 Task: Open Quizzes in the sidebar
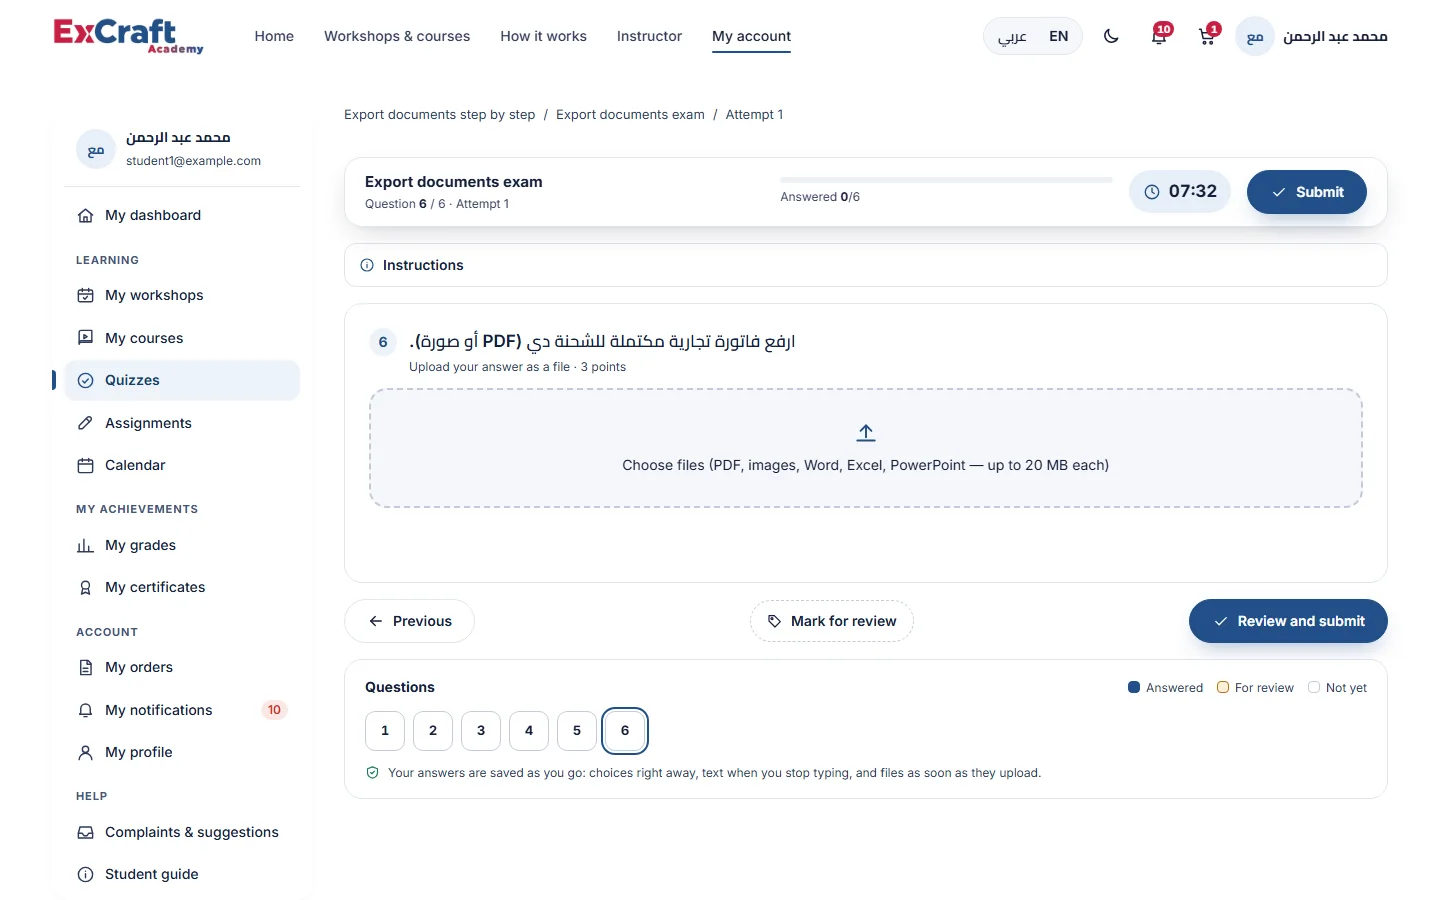coord(182,380)
